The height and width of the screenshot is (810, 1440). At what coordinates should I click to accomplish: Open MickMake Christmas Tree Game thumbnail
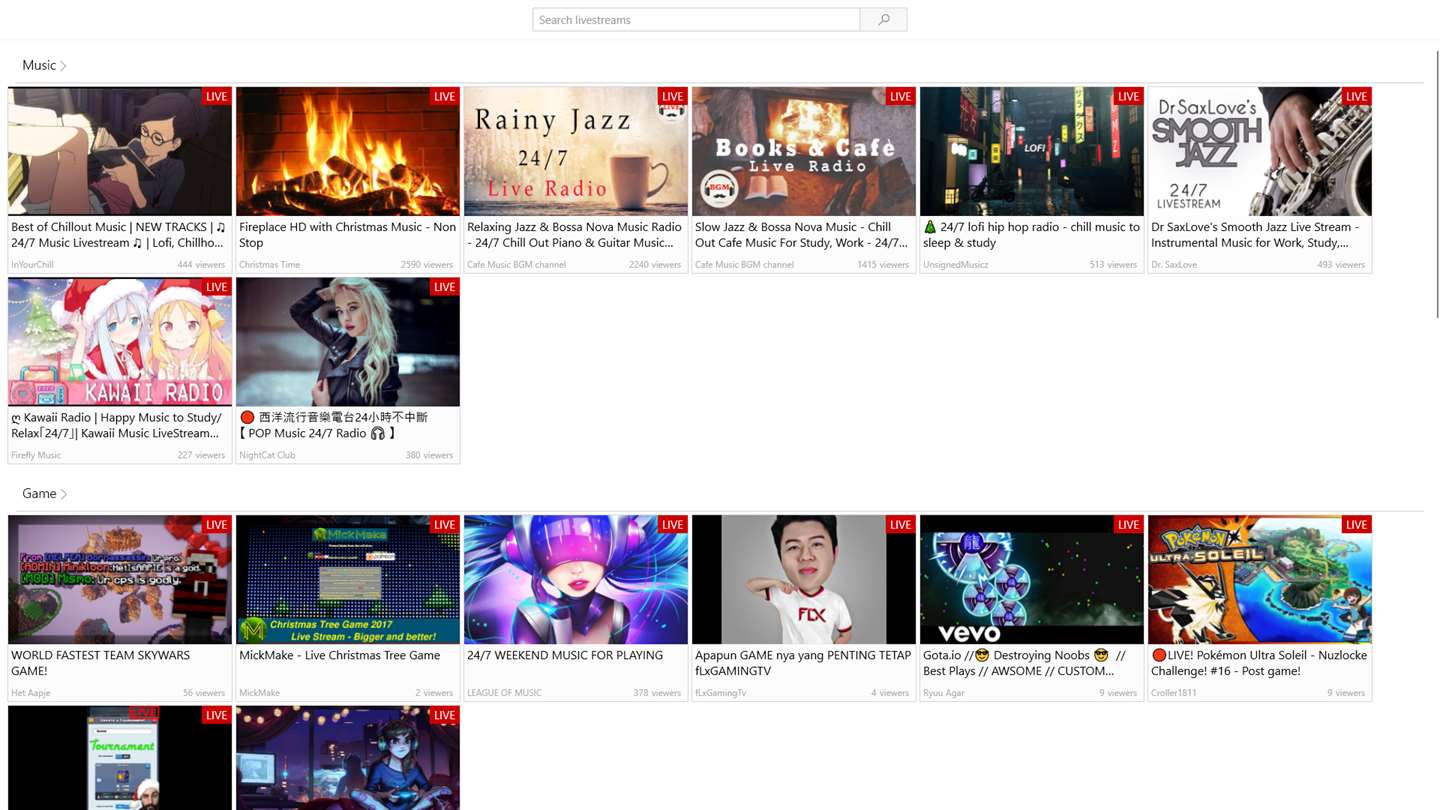[x=348, y=580]
